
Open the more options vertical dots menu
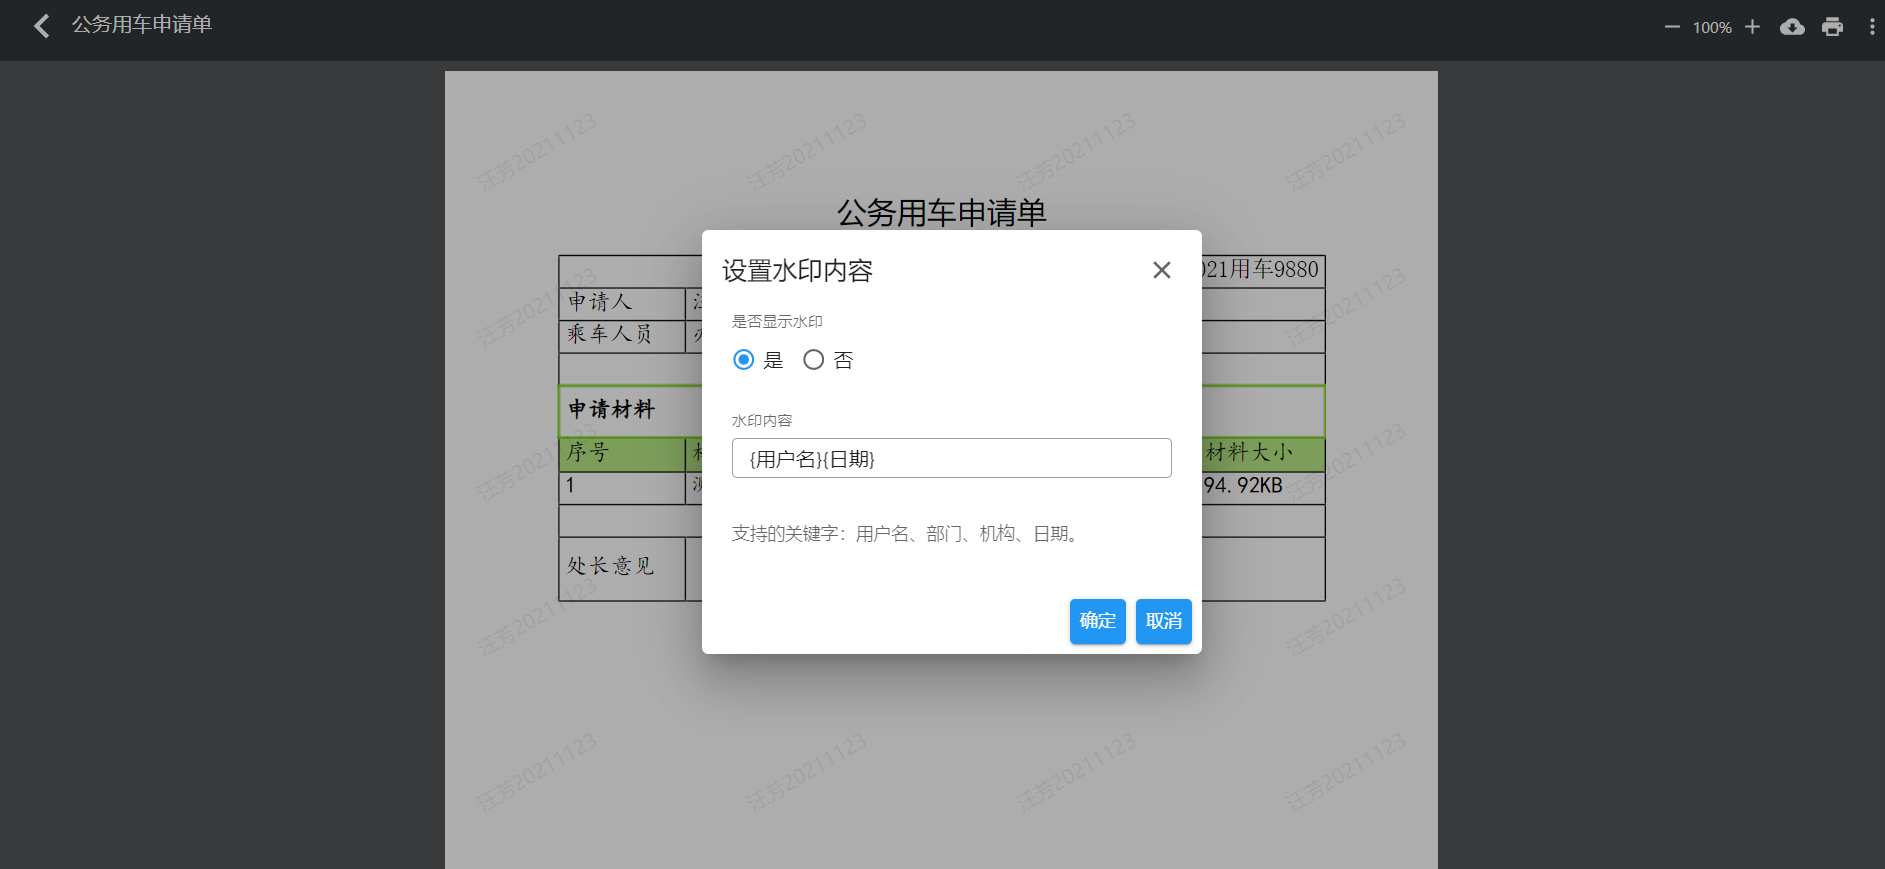tap(1872, 27)
